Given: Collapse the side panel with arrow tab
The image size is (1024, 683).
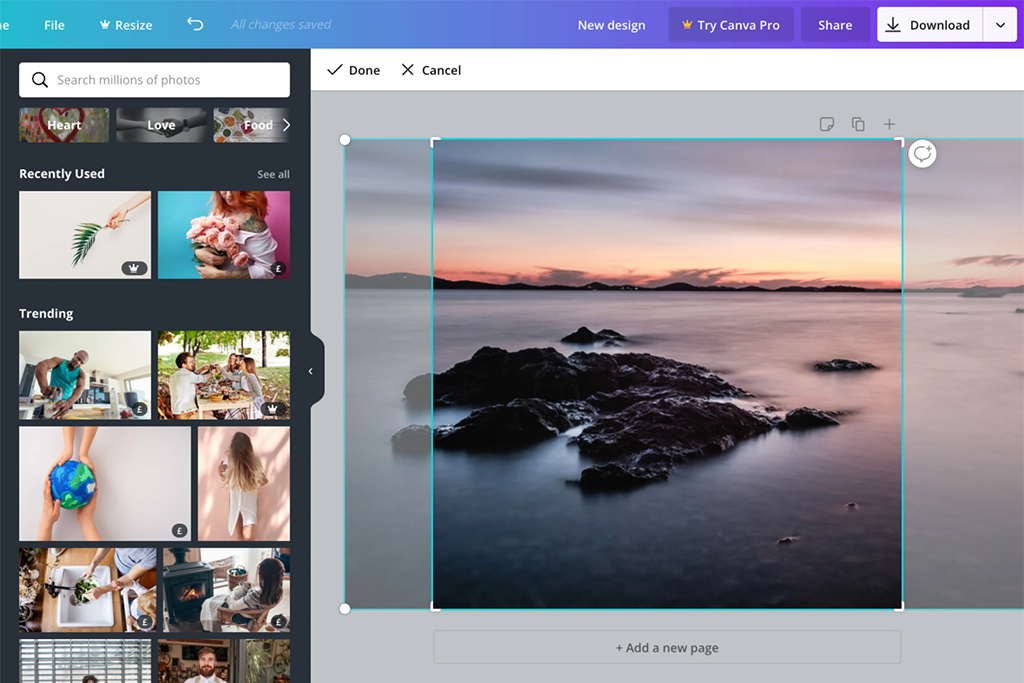Looking at the screenshot, I should click(x=311, y=371).
